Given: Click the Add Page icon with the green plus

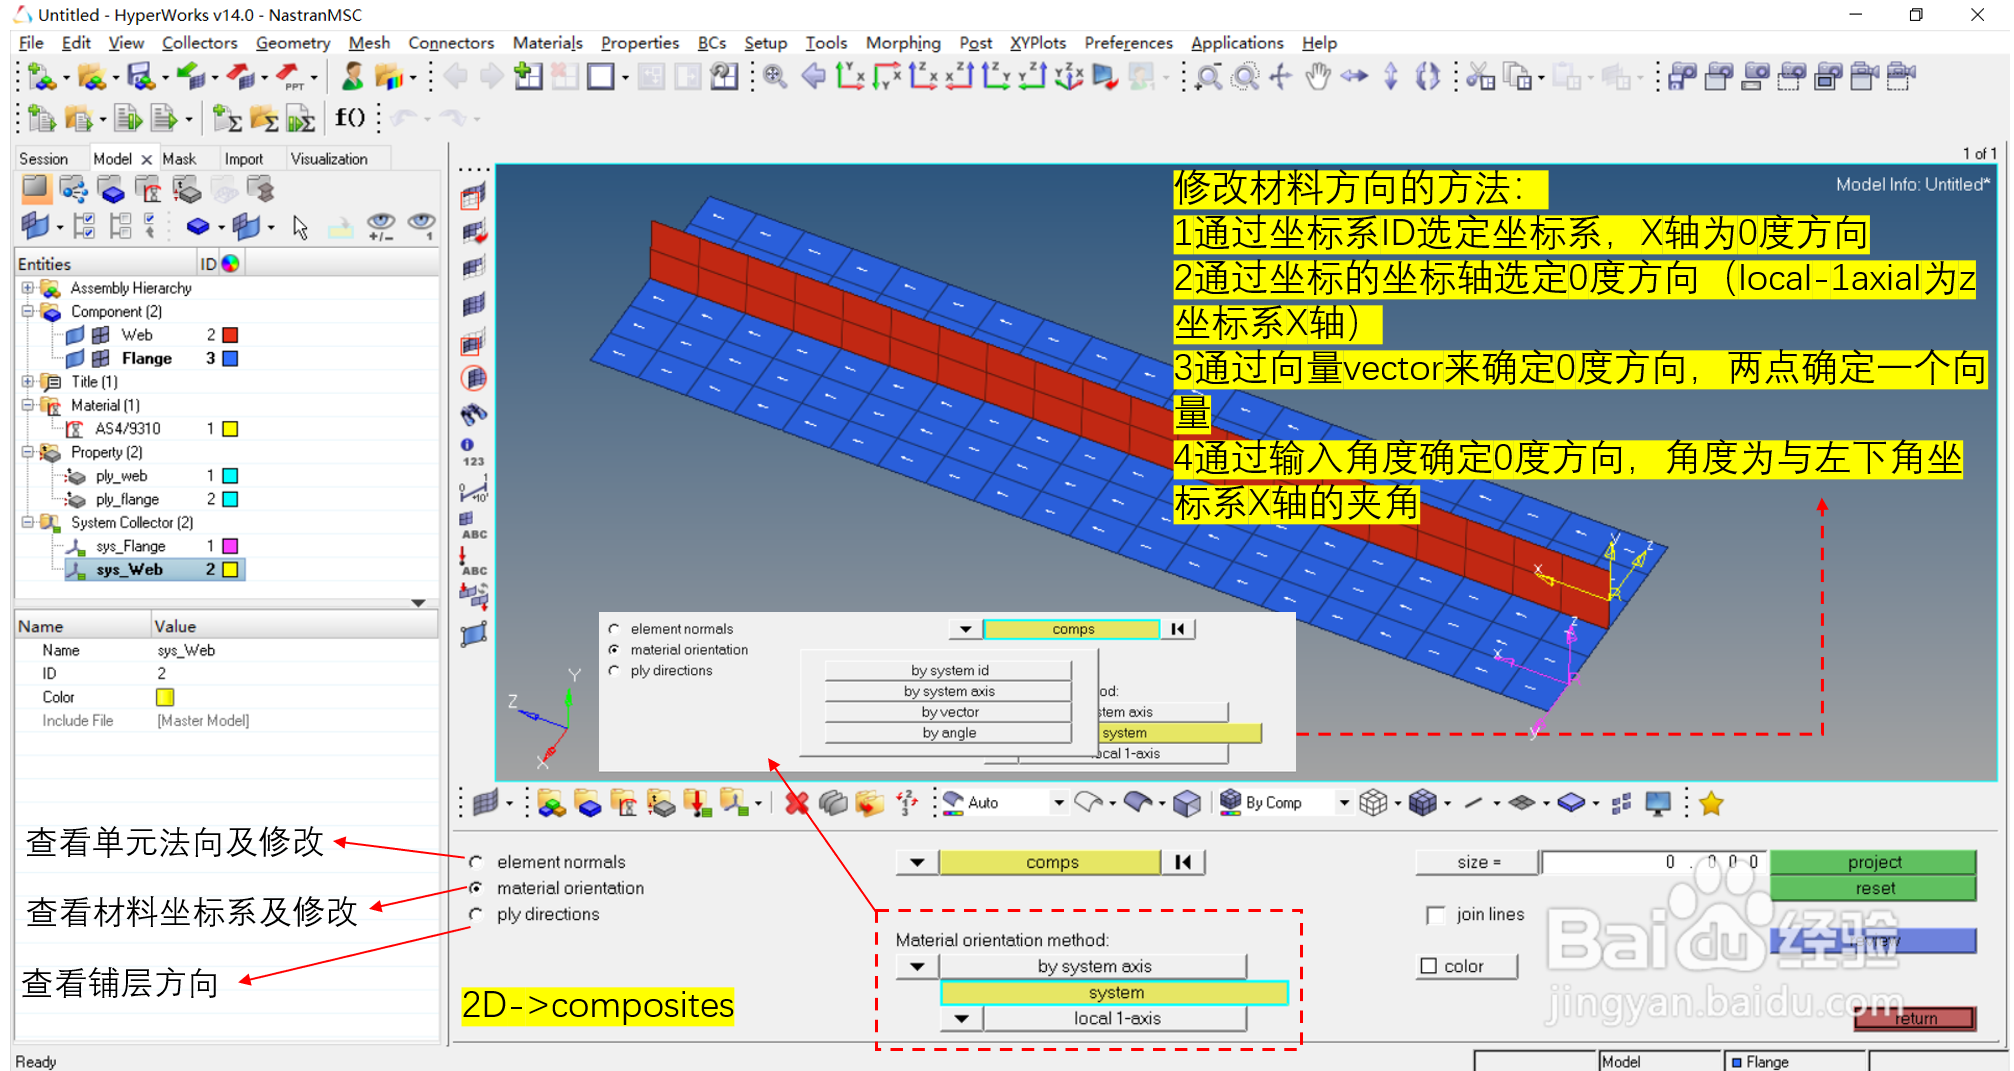Looking at the screenshot, I should point(528,76).
